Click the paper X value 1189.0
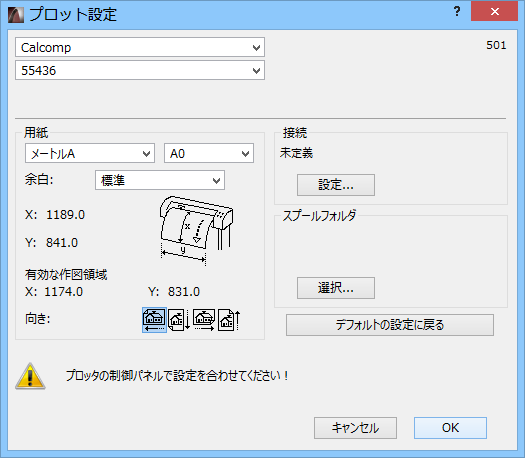 (65, 215)
